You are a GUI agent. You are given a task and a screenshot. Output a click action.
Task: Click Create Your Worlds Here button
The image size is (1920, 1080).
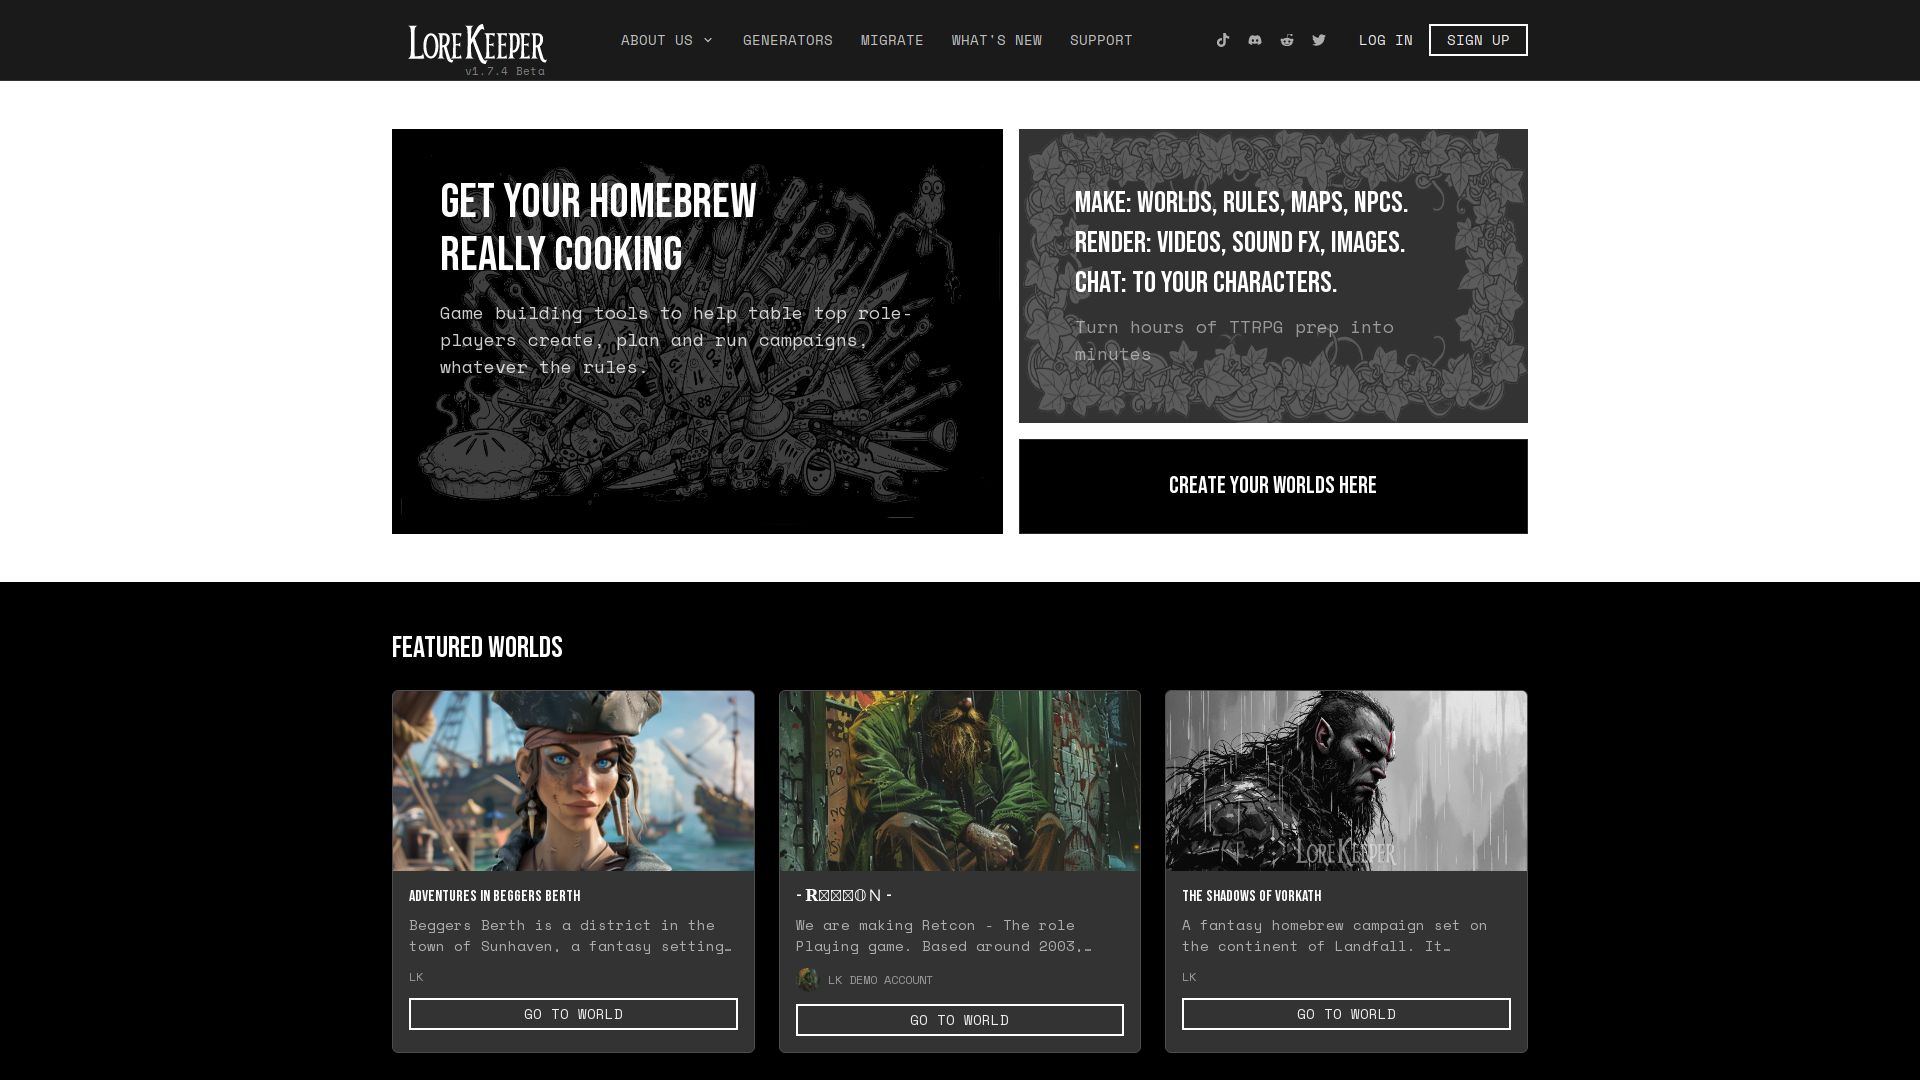coord(1272,486)
